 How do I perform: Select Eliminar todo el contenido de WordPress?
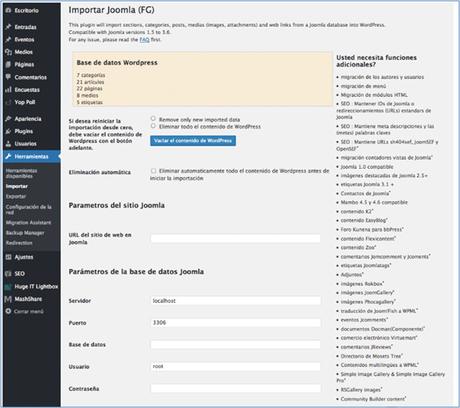click(x=153, y=126)
